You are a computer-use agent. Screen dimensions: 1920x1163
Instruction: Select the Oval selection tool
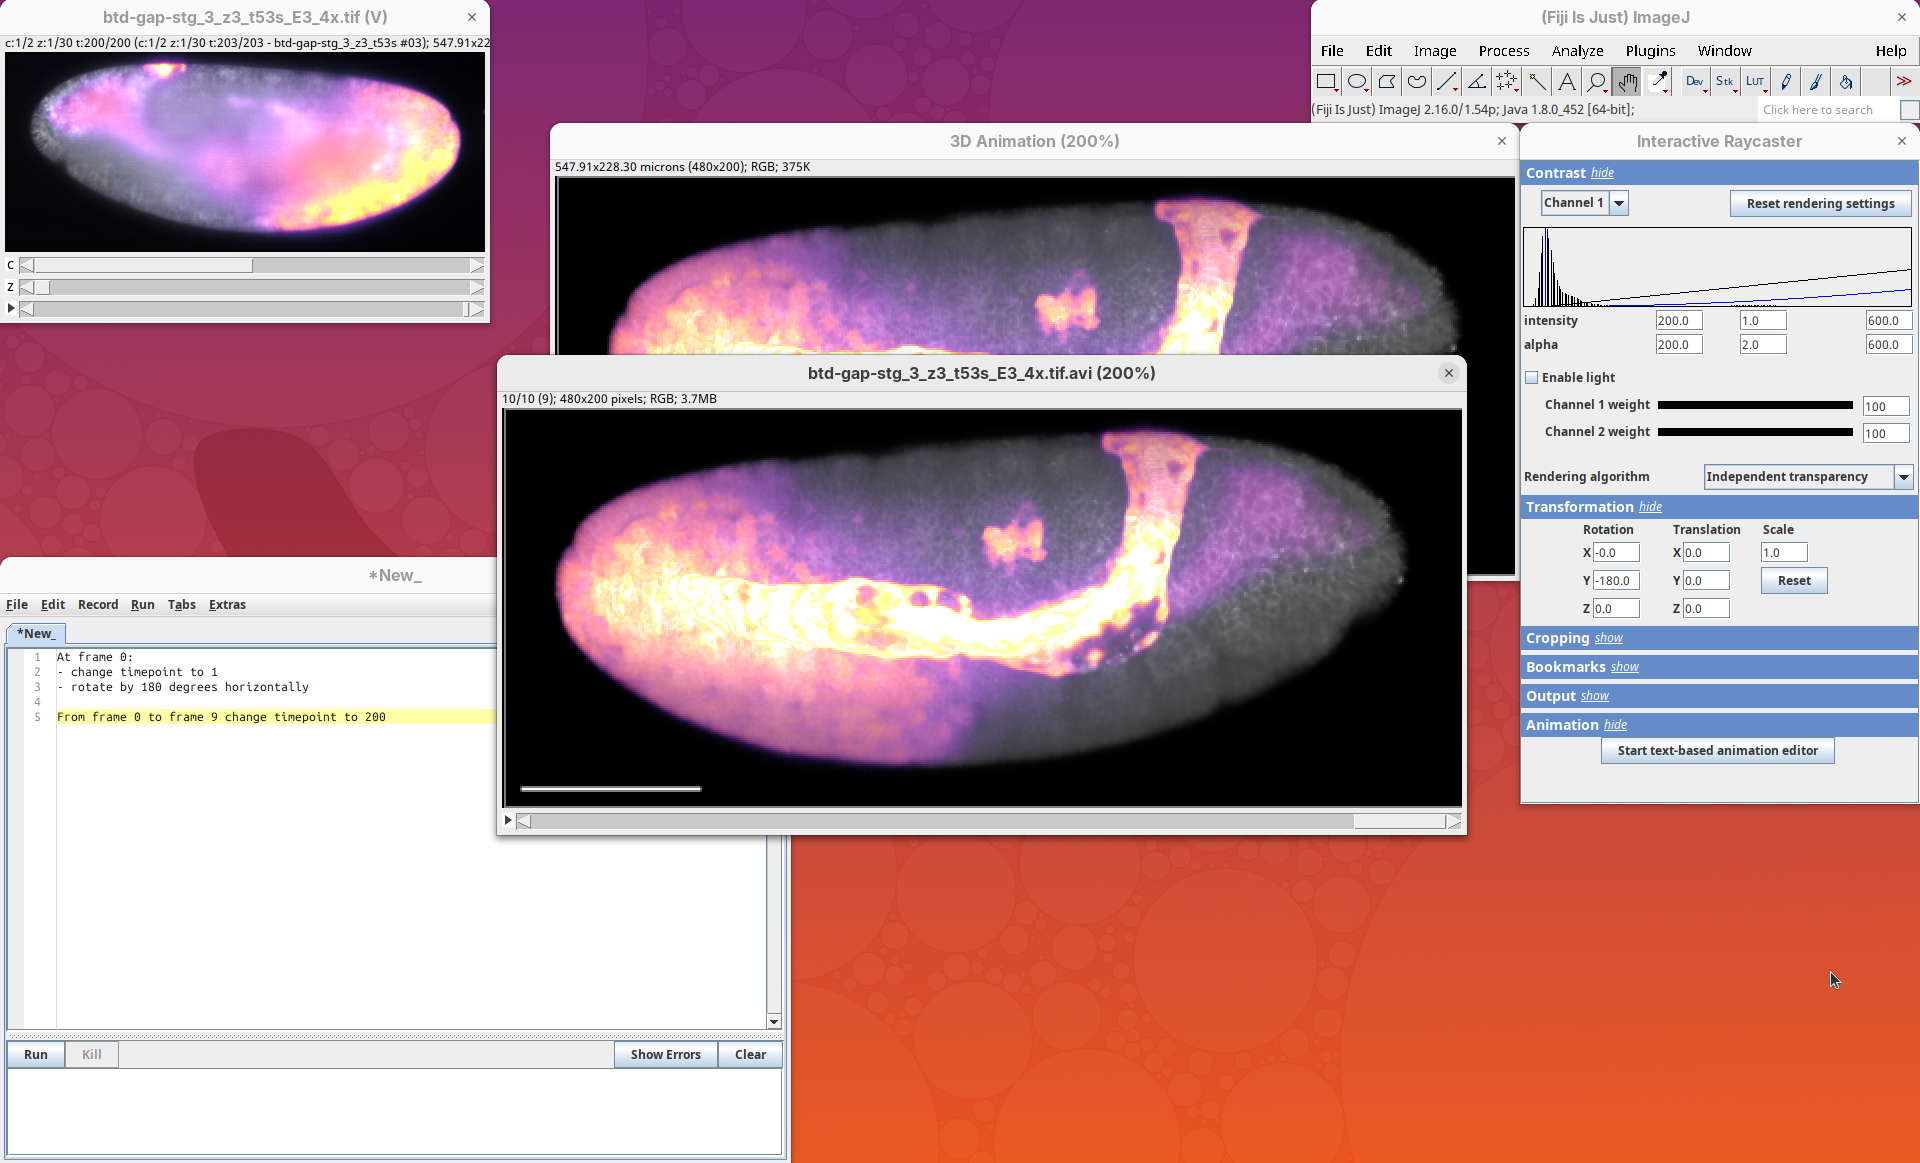click(x=1357, y=82)
